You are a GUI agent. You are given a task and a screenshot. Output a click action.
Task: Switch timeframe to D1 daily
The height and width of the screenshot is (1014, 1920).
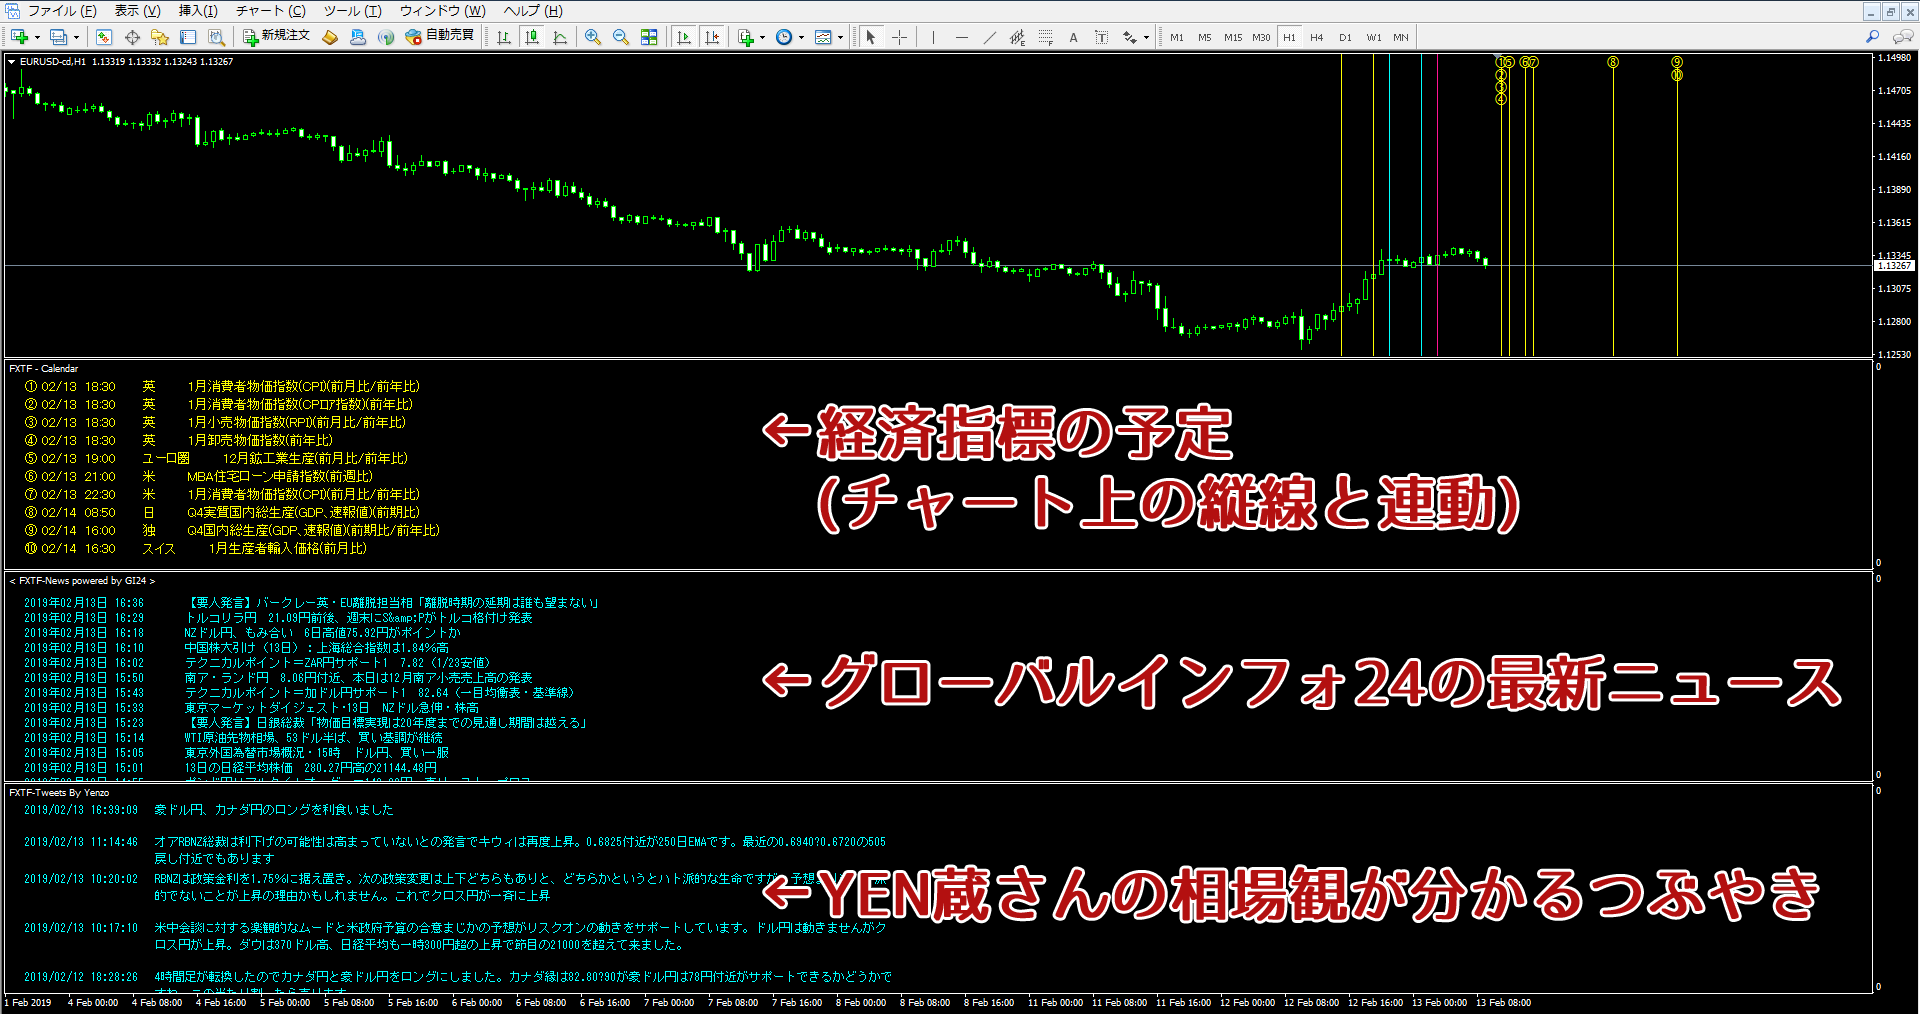(x=1346, y=37)
